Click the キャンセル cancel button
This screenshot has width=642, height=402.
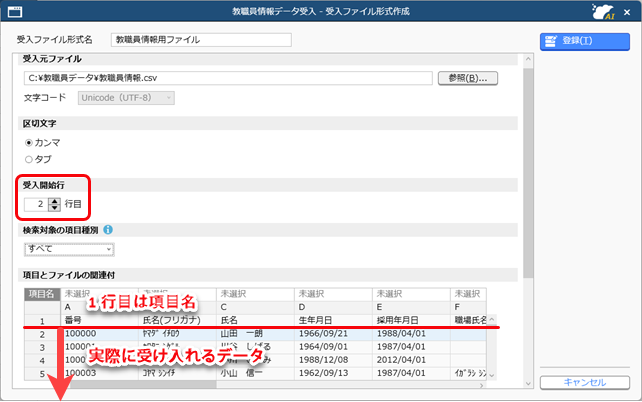[585, 383]
